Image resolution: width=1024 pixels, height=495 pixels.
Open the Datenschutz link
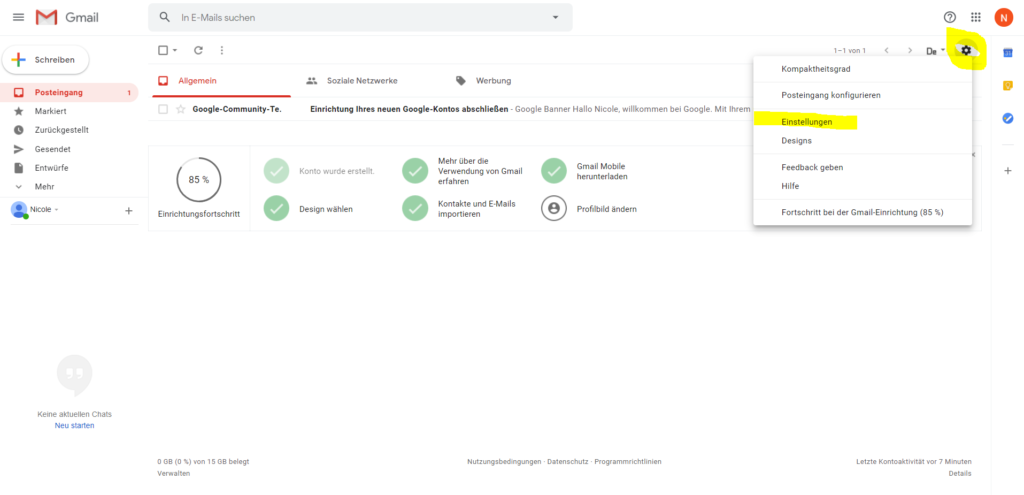pyautogui.click(x=568, y=462)
